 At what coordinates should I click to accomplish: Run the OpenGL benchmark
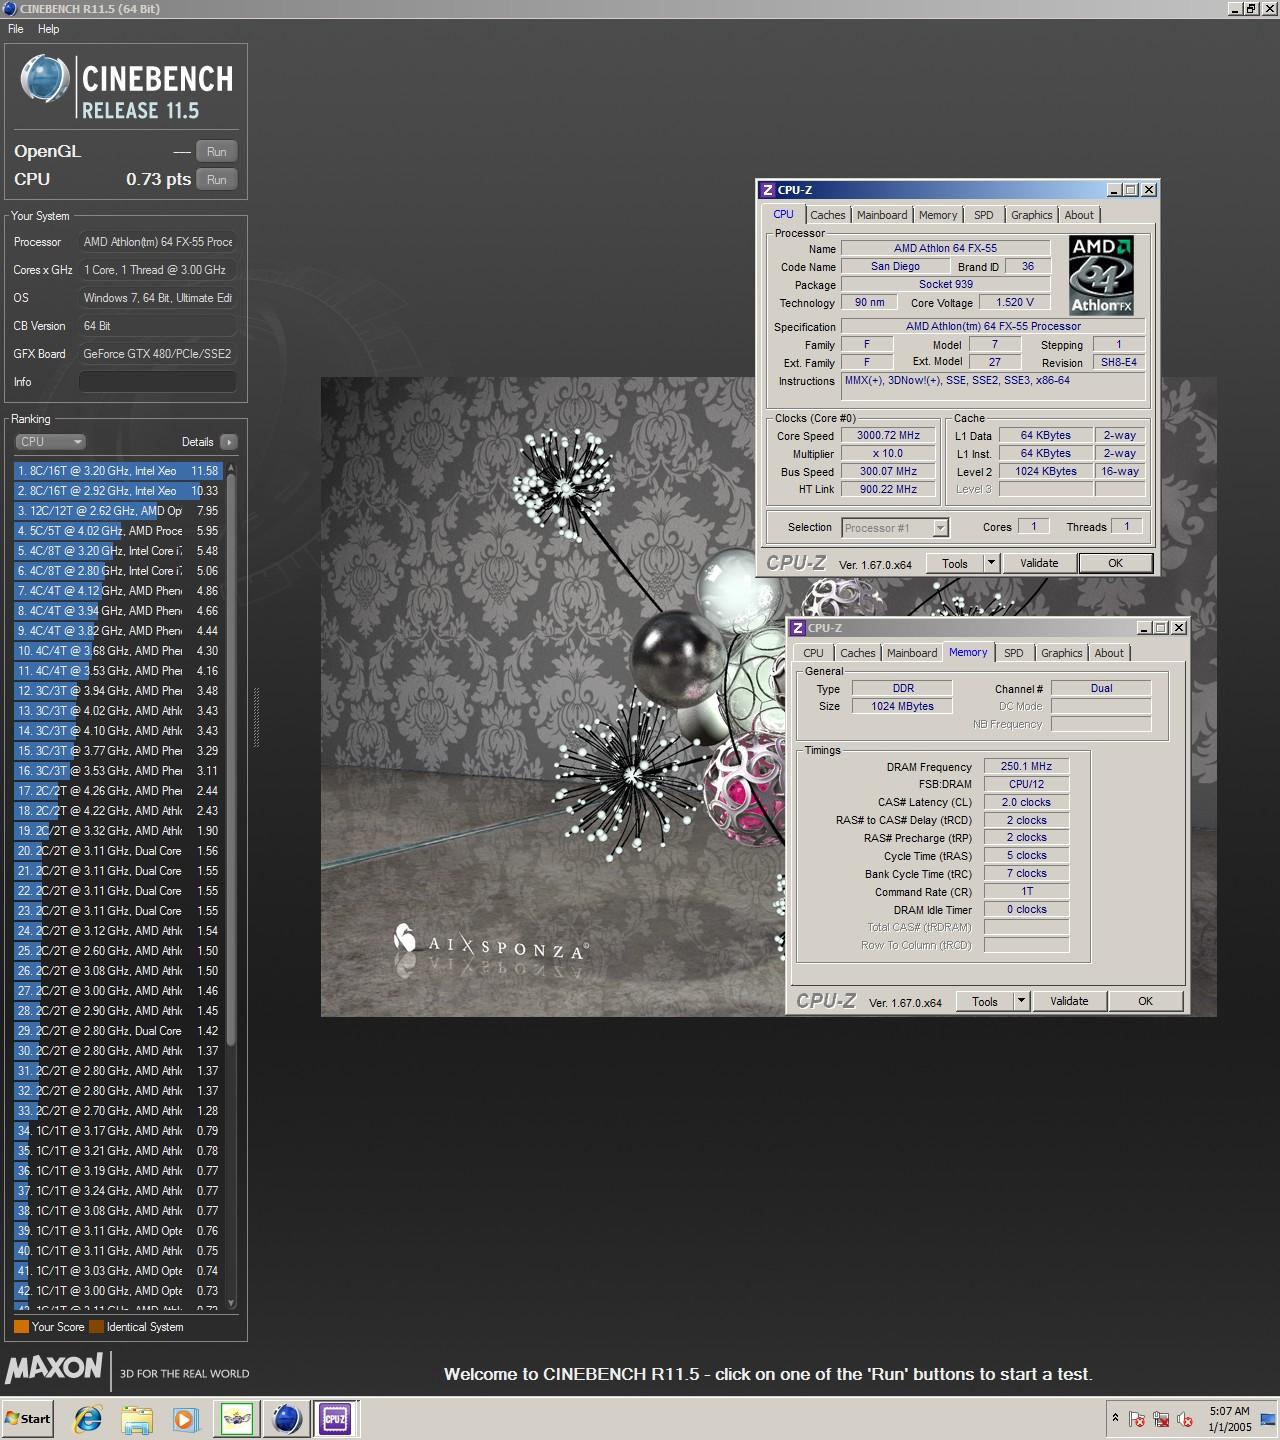click(217, 152)
